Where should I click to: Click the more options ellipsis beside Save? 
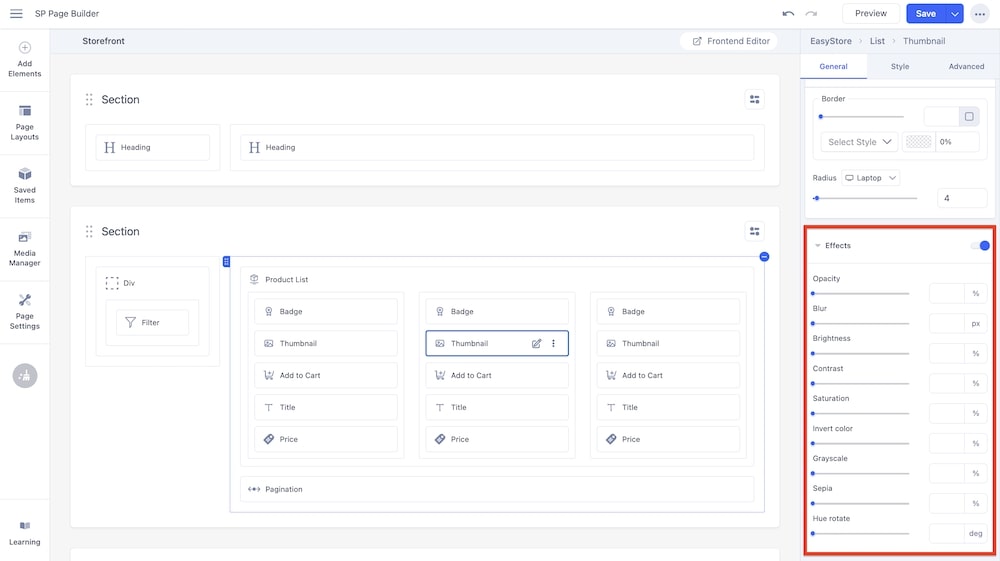coord(979,13)
